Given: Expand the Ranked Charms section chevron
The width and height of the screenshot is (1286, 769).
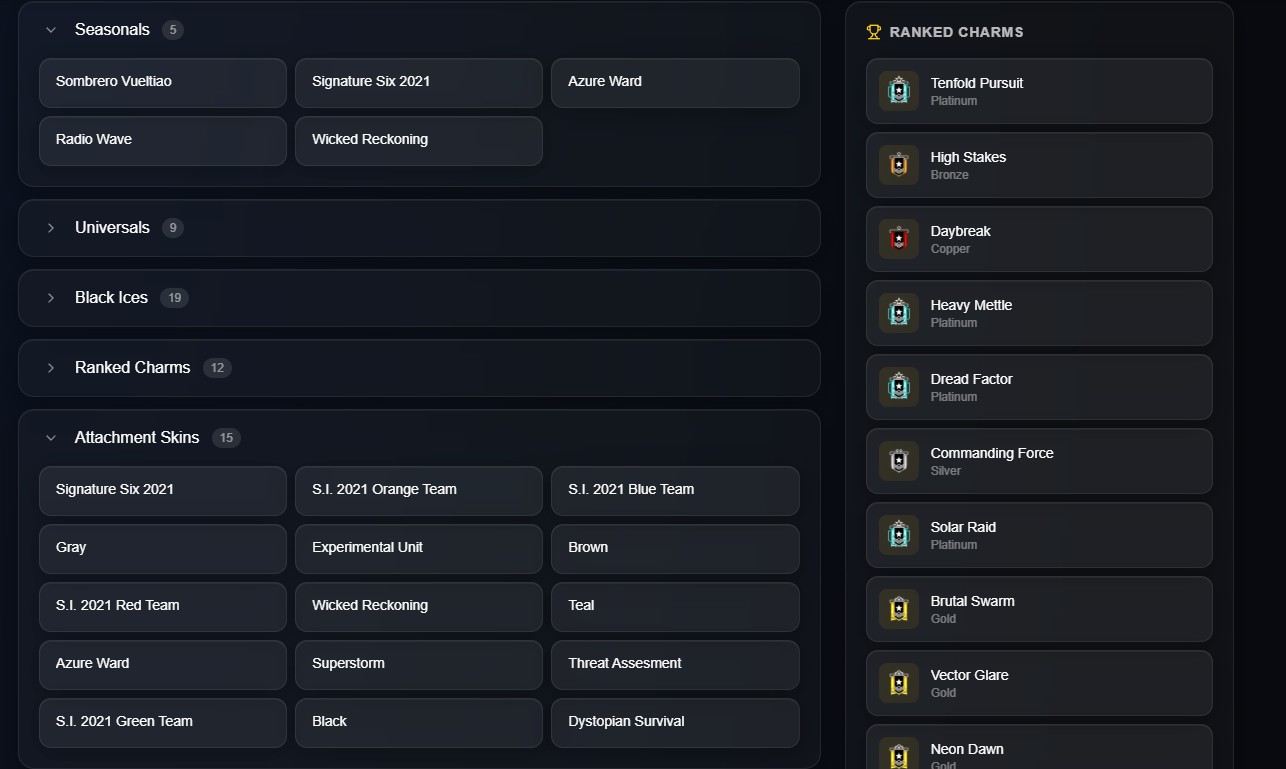Looking at the screenshot, I should tap(51, 368).
